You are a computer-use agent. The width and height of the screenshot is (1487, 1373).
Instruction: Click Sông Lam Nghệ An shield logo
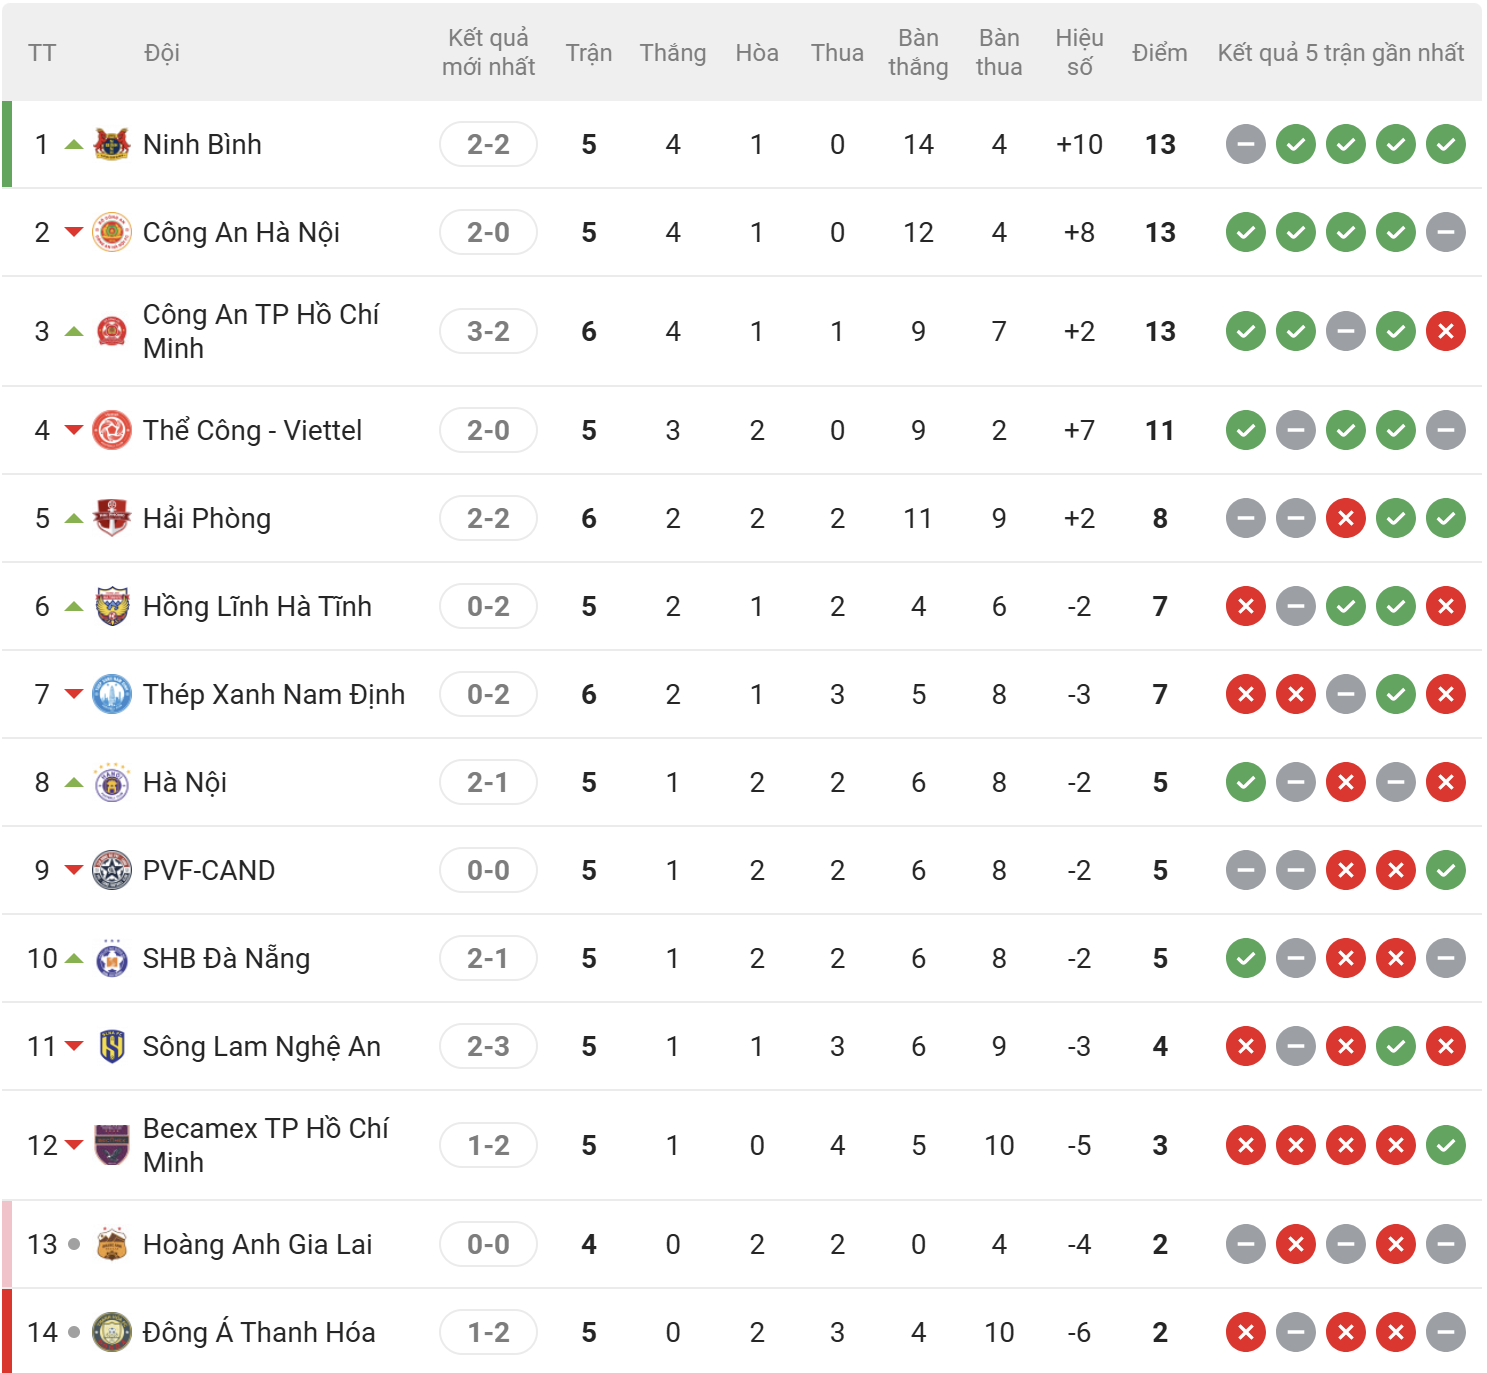coord(112,1046)
